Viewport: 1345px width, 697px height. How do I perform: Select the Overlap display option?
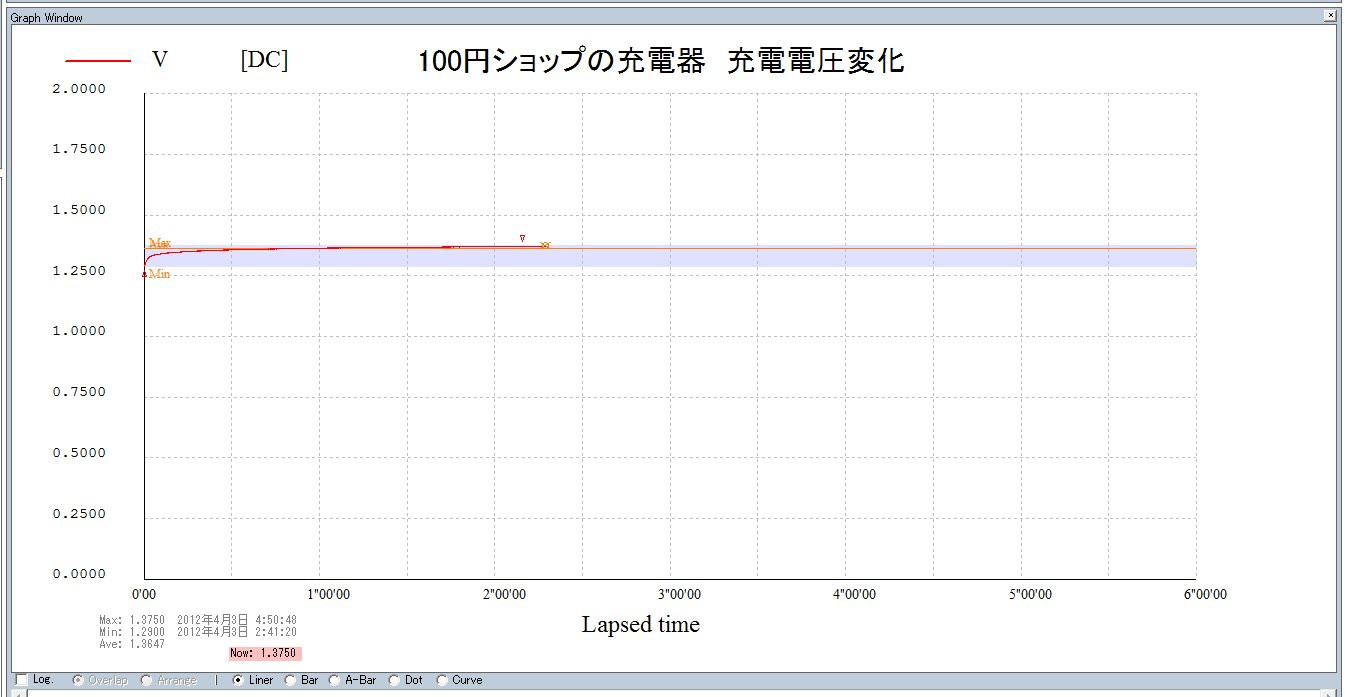78,680
